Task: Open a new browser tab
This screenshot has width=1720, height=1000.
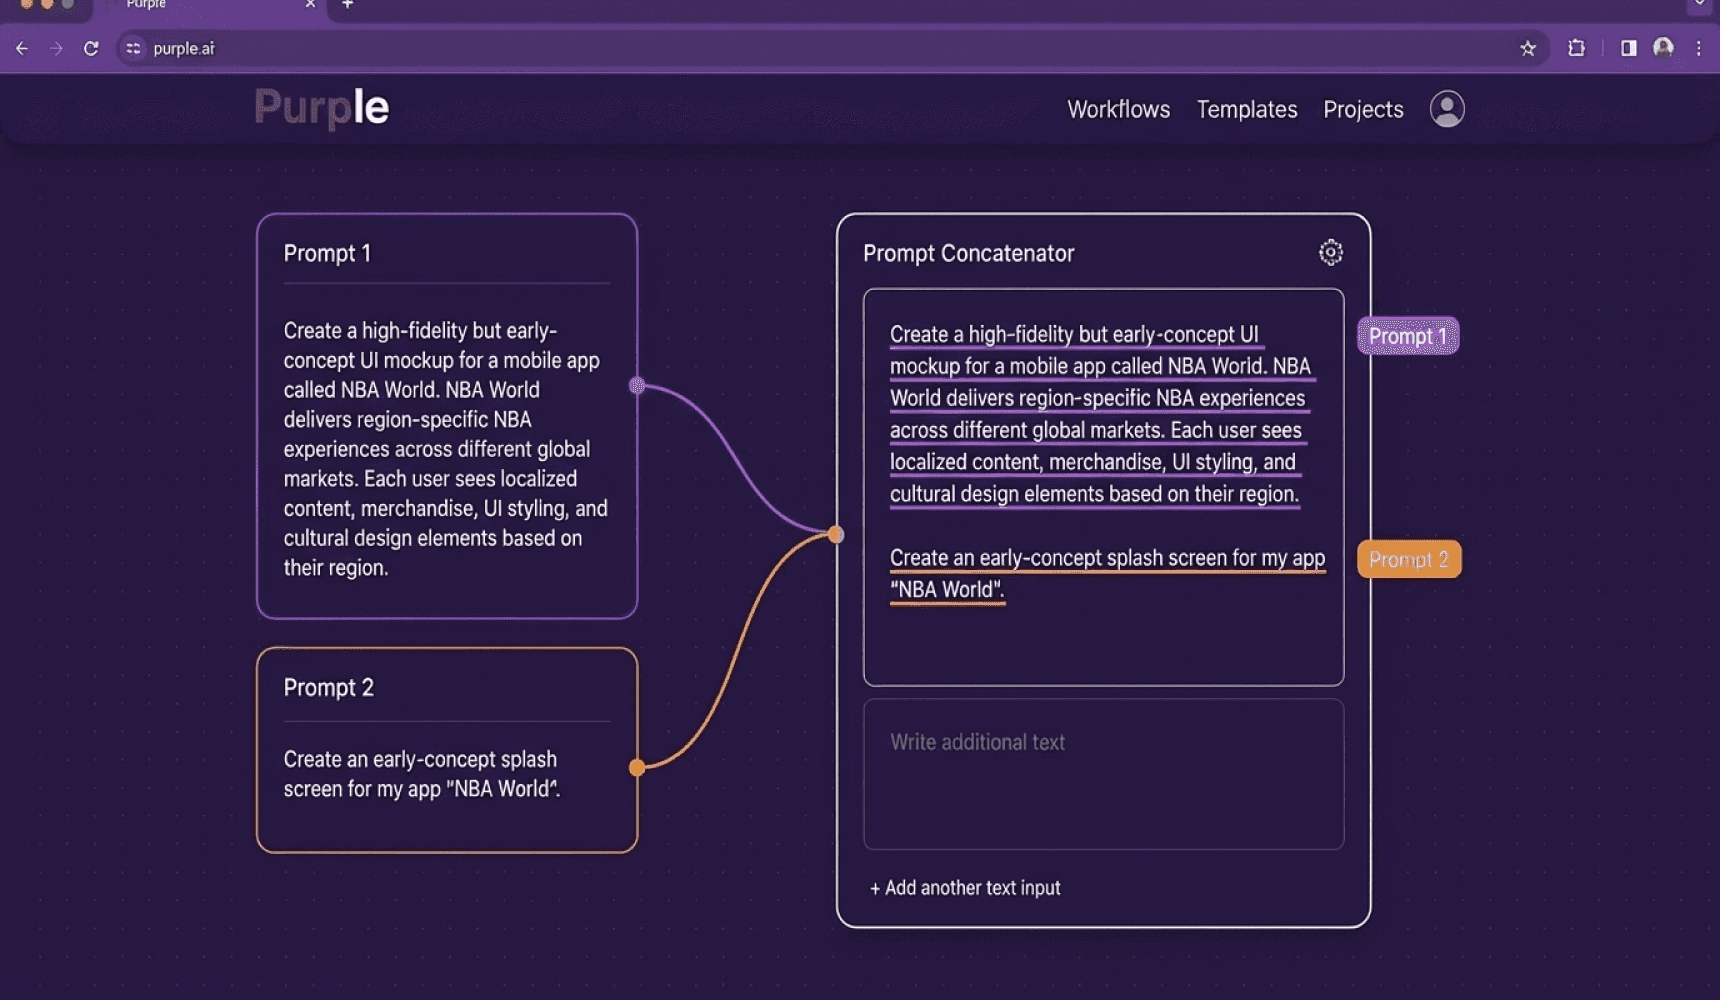Action: [348, 5]
